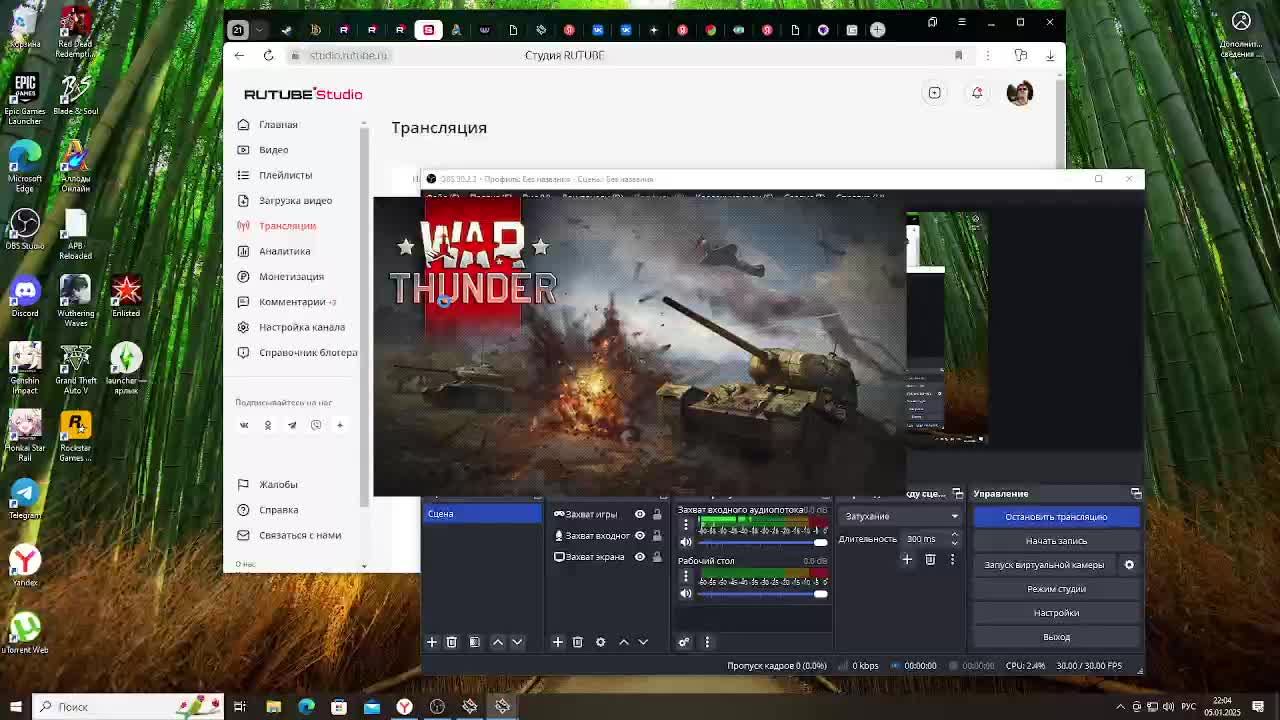
Task: Delete the selected scene in OBS
Action: [x=451, y=642]
